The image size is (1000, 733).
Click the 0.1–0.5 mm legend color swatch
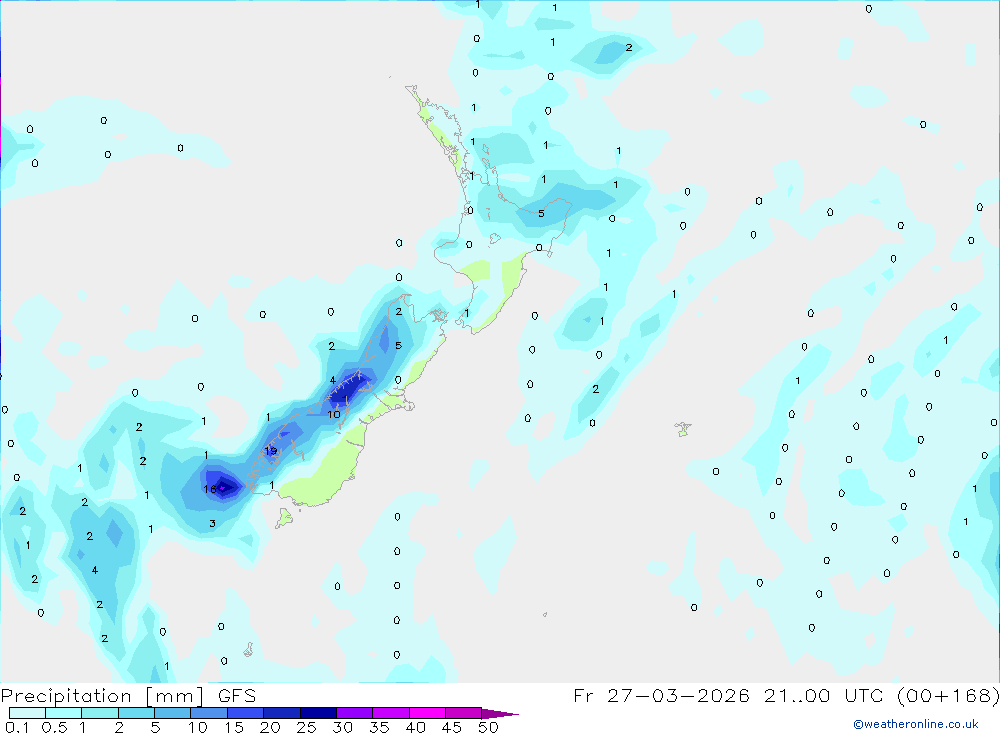pyautogui.click(x=27, y=713)
